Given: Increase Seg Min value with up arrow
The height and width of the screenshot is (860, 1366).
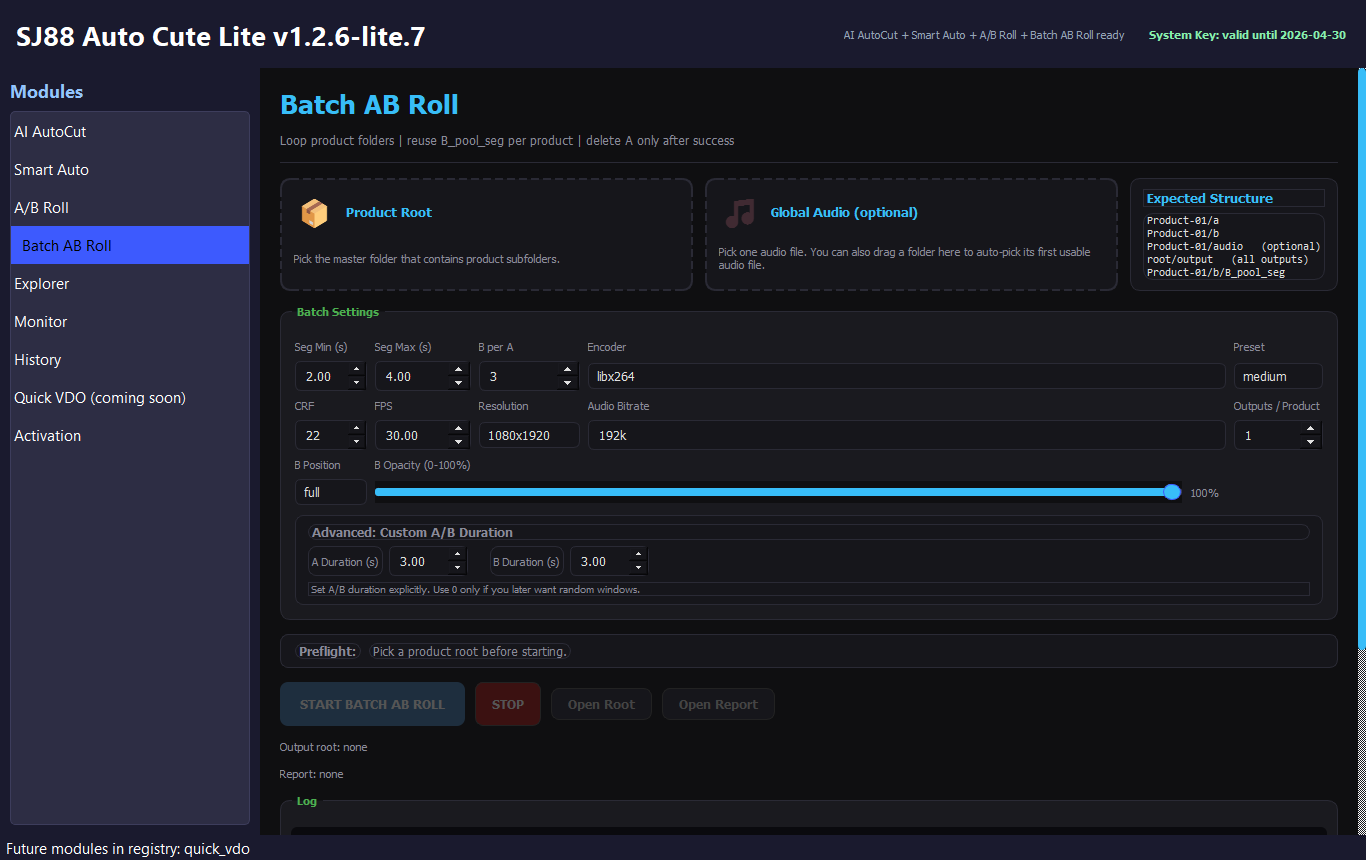Looking at the screenshot, I should (356, 370).
